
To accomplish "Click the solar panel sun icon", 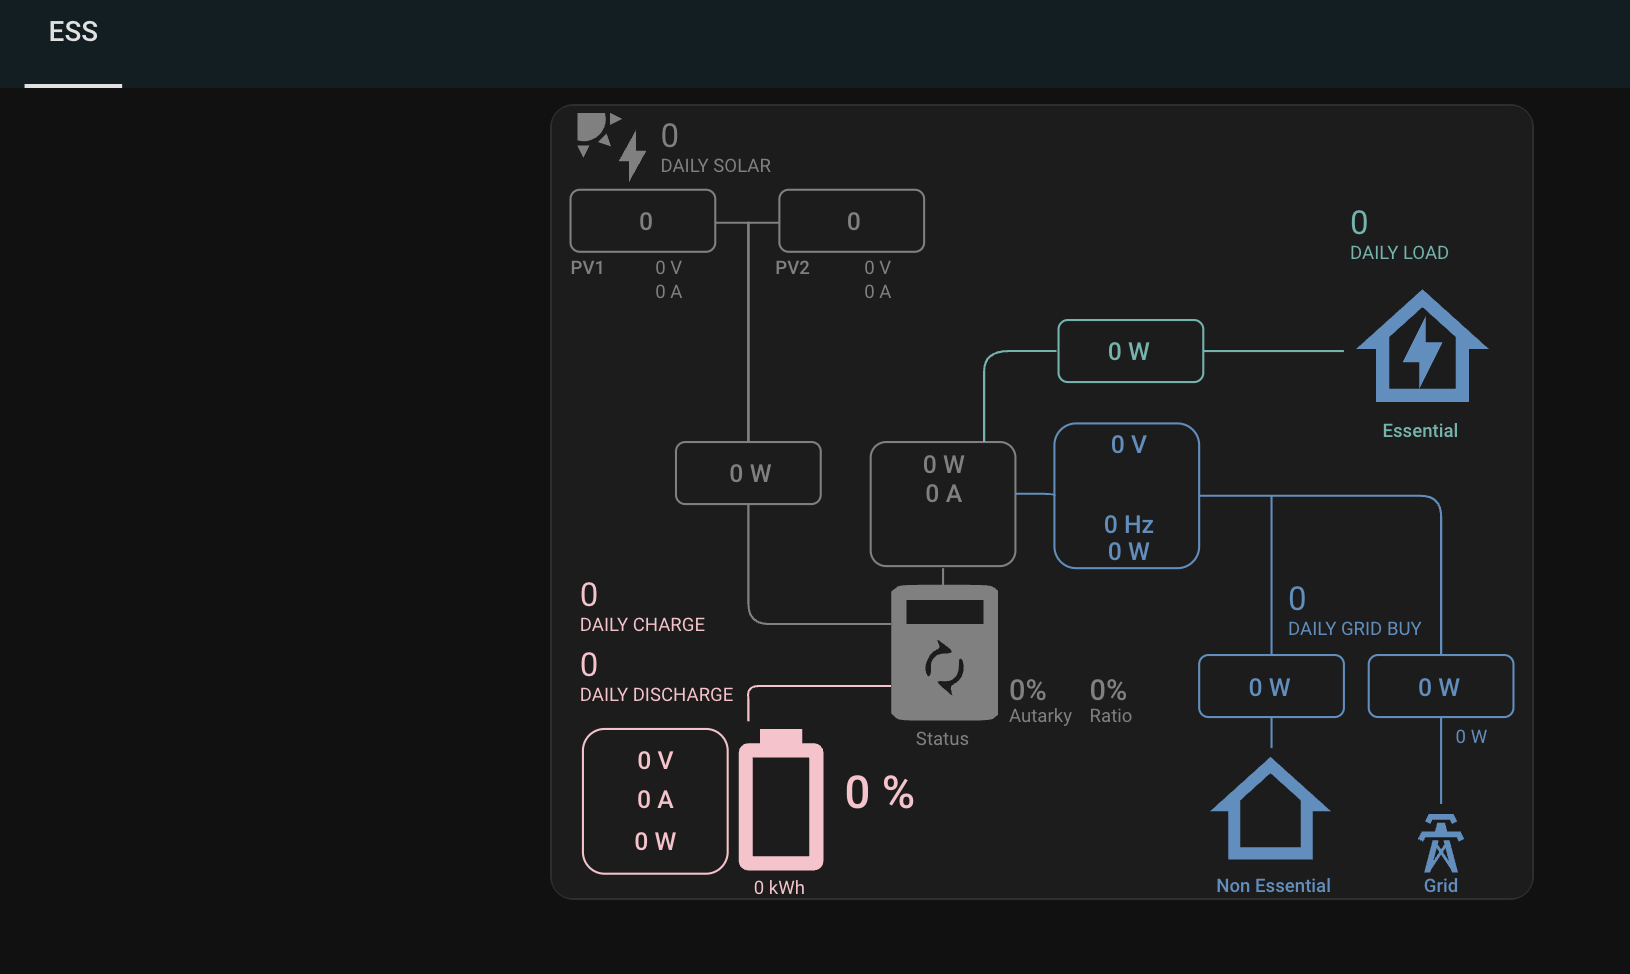I will (x=610, y=145).
